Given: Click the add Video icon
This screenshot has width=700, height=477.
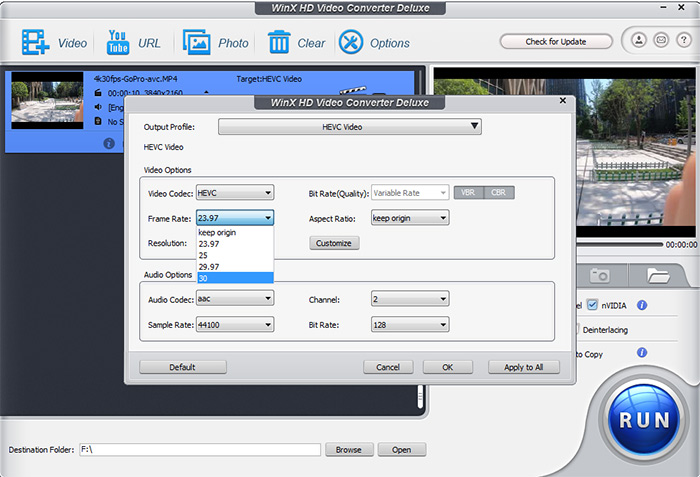Looking at the screenshot, I should (x=35, y=42).
